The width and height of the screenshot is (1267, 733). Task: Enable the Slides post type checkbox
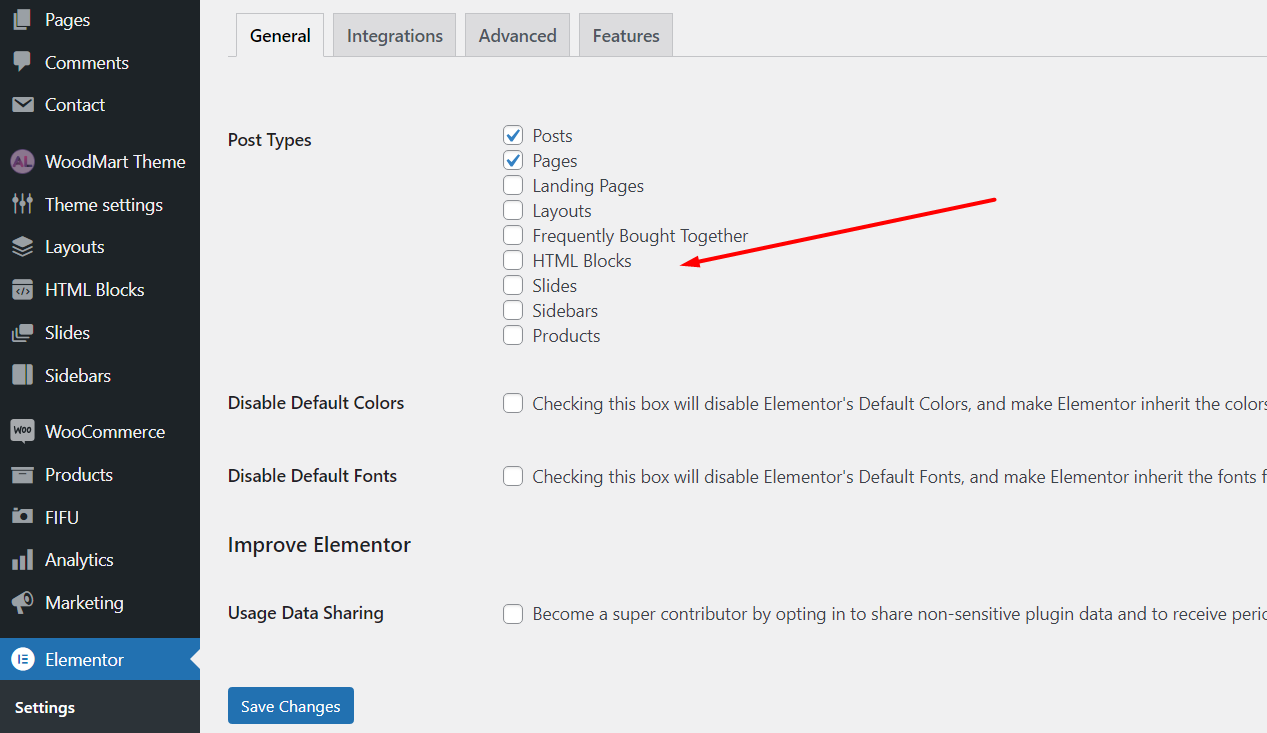[x=513, y=285]
